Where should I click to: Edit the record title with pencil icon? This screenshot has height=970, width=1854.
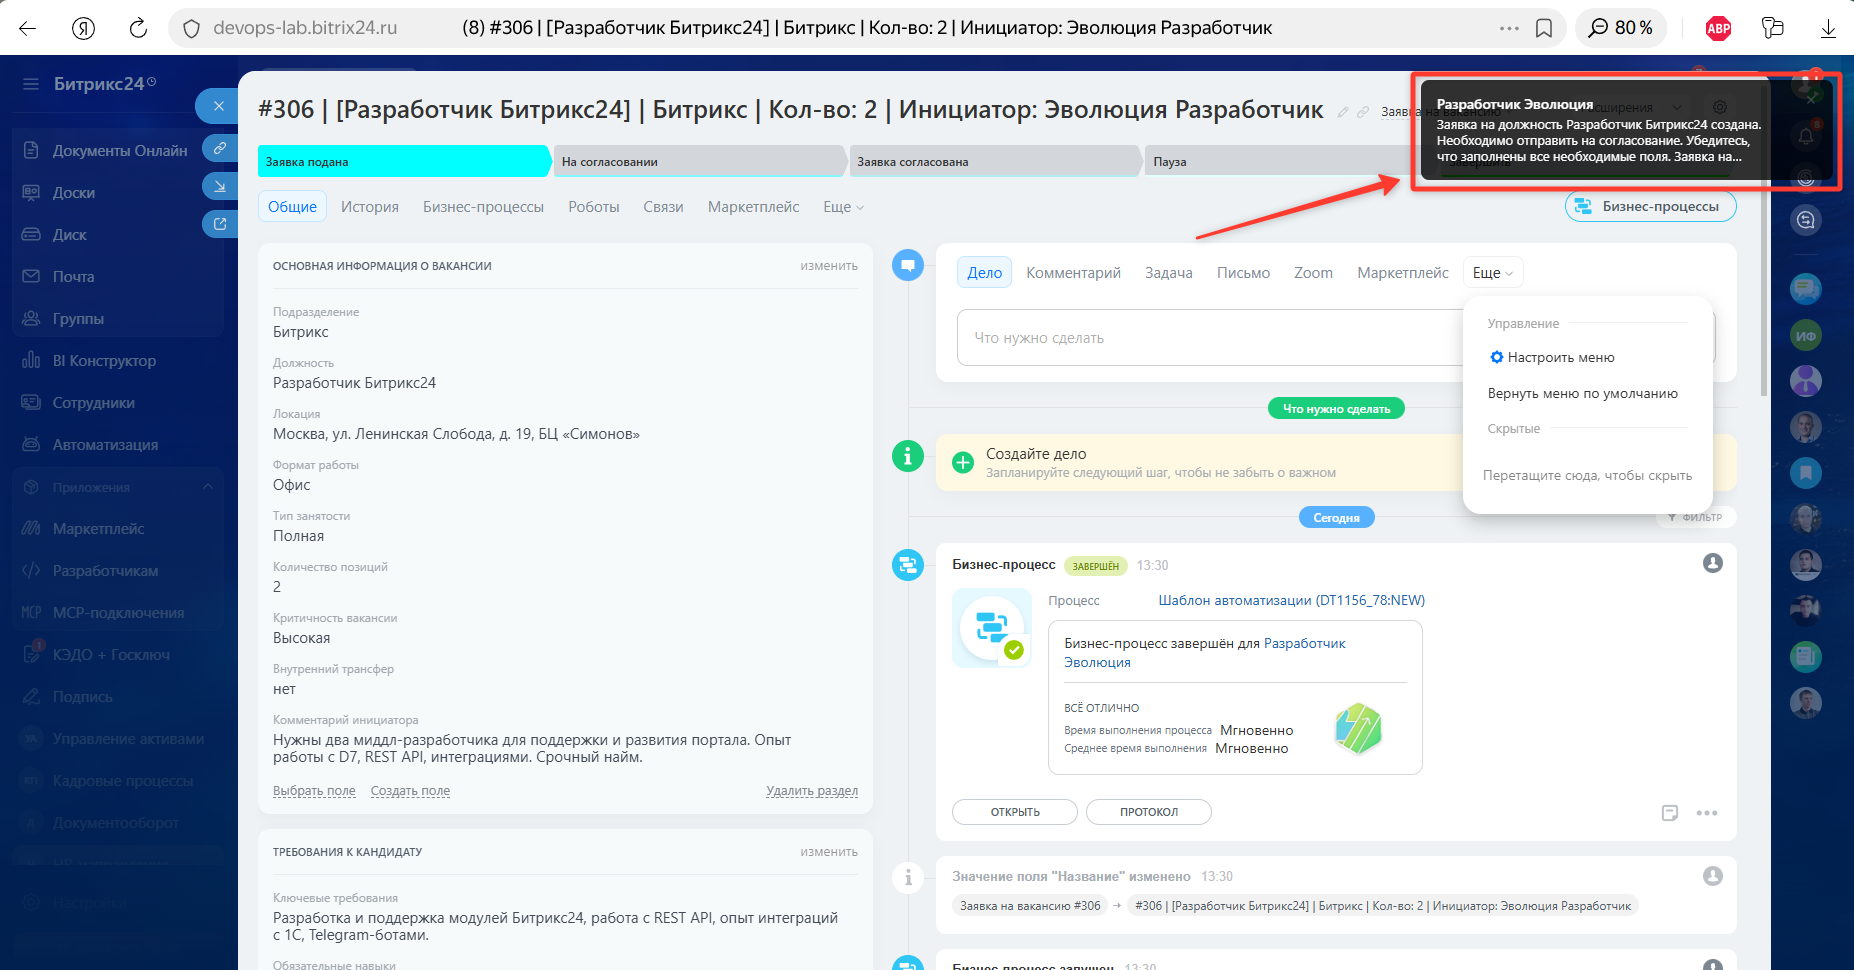(x=1343, y=112)
